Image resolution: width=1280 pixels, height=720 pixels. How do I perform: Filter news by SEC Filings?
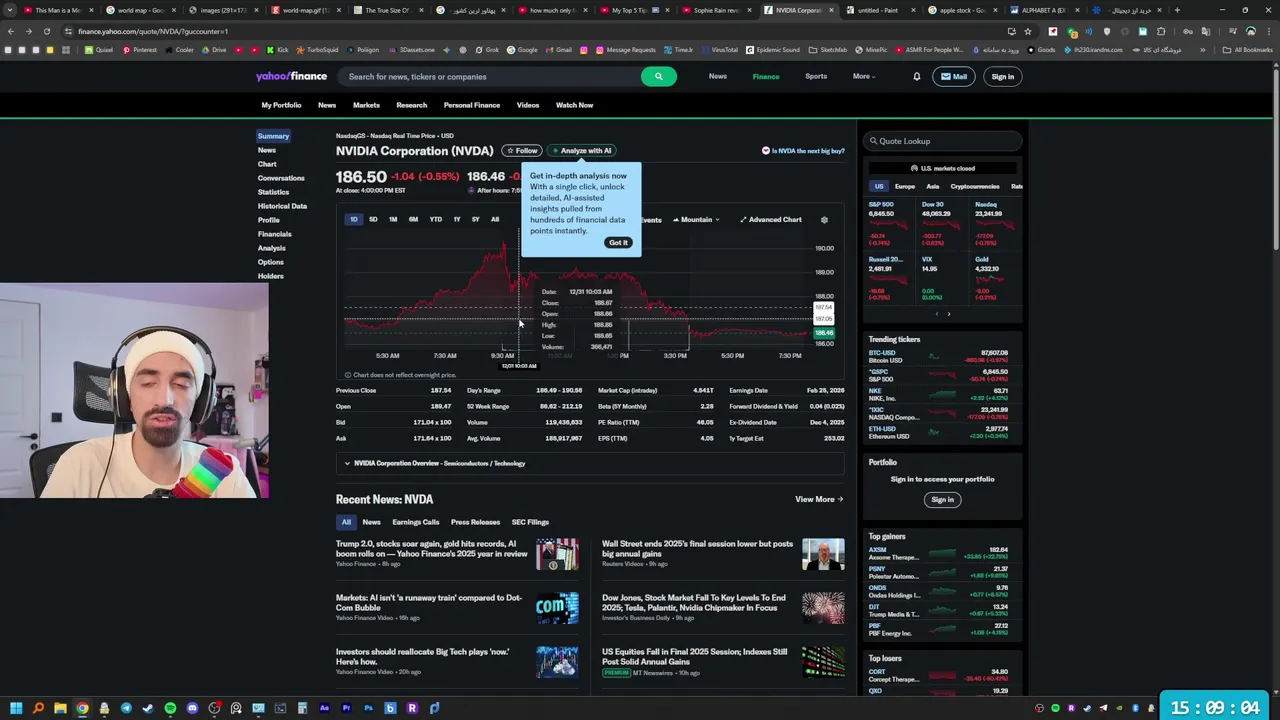530,522
